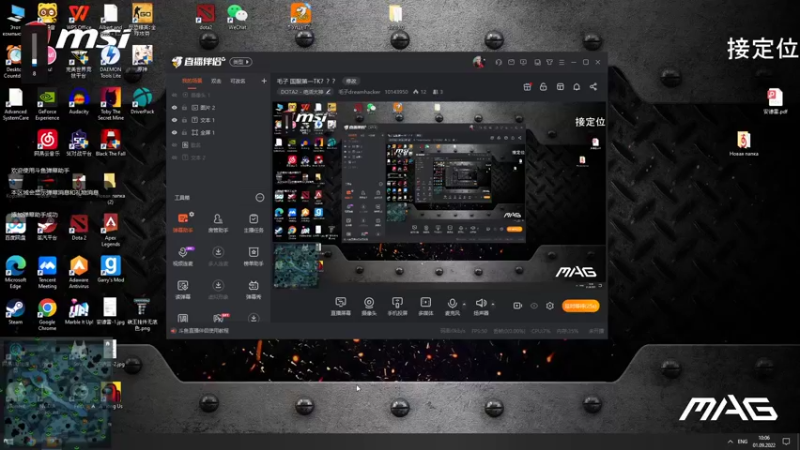Add 直播伴侣 screen capture source

[x=340, y=306]
